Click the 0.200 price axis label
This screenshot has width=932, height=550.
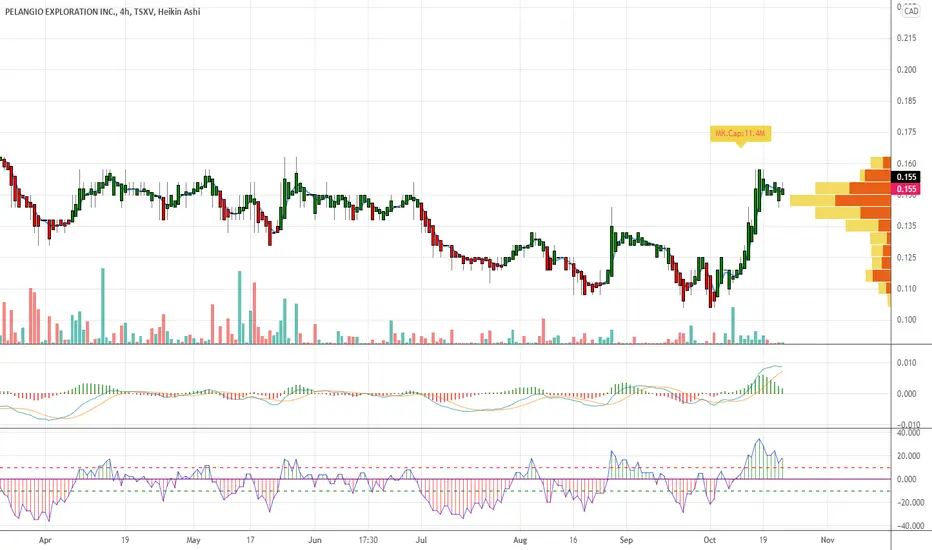click(906, 70)
